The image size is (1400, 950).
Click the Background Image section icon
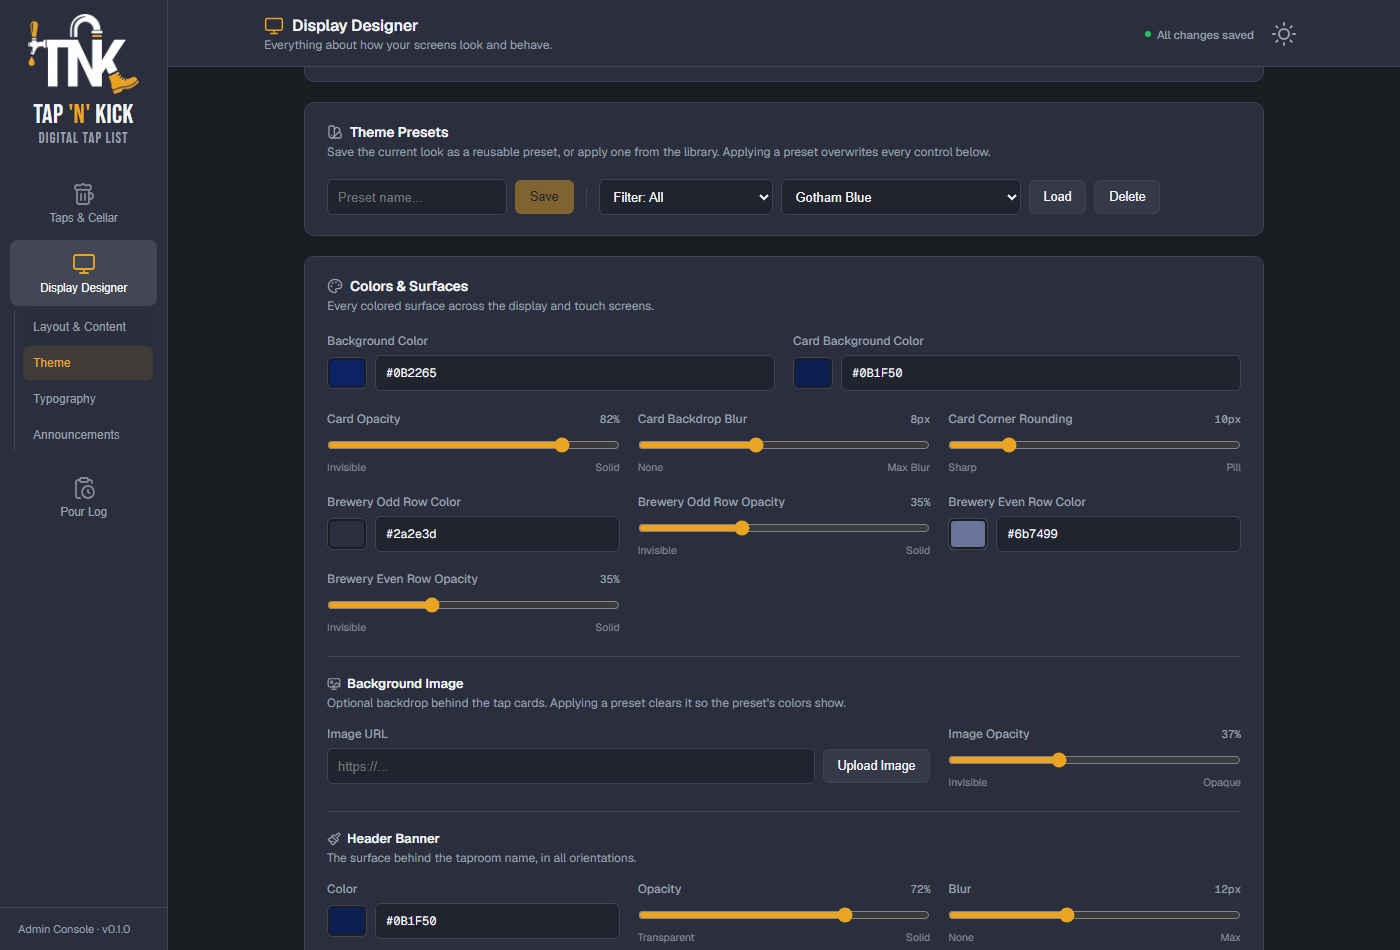point(334,684)
